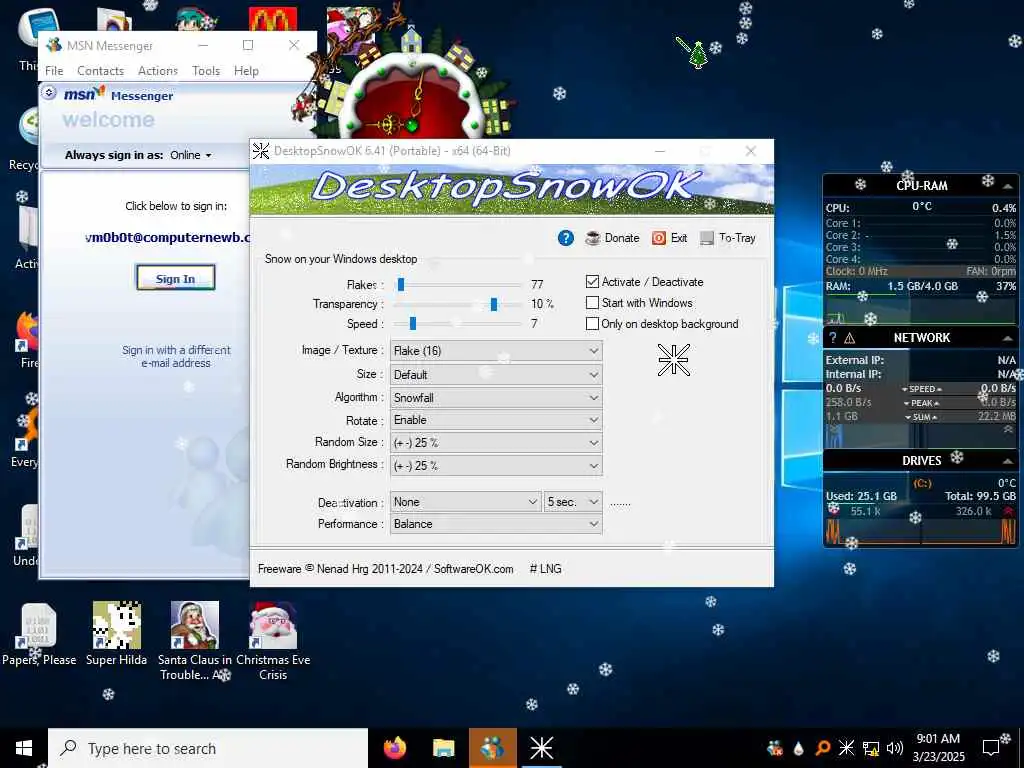Click the round button beside msn Messenger logo
Screen dimensions: 1024x768
49,93
